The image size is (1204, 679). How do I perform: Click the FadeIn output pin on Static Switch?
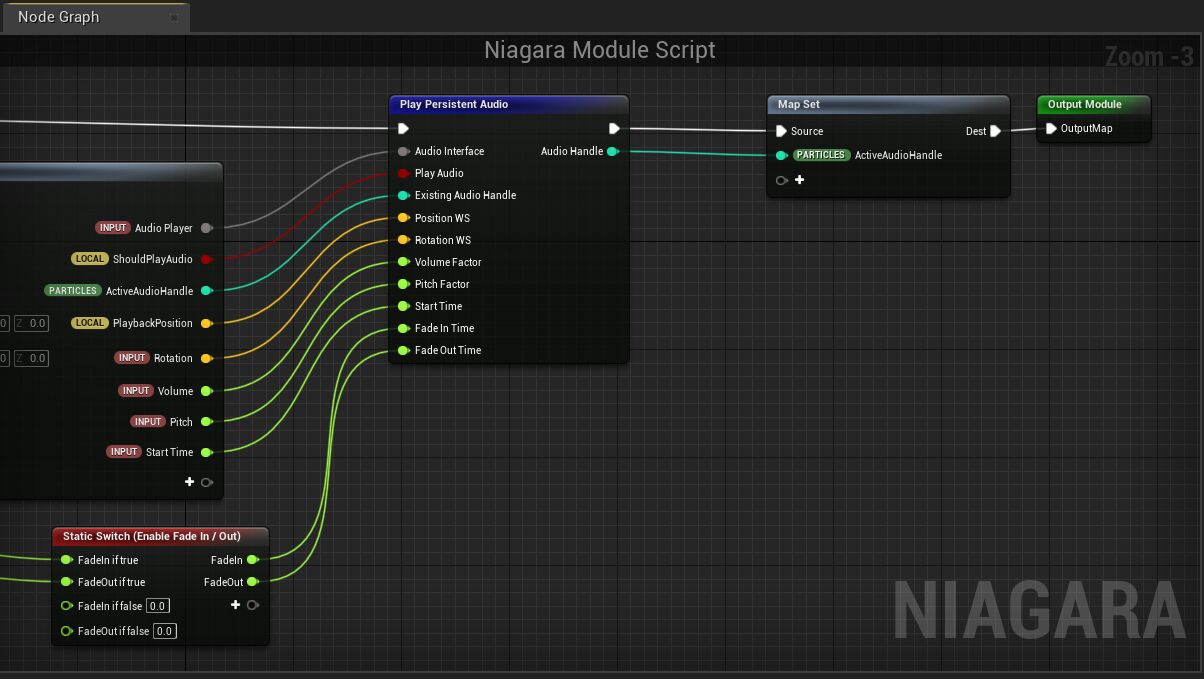coord(253,560)
